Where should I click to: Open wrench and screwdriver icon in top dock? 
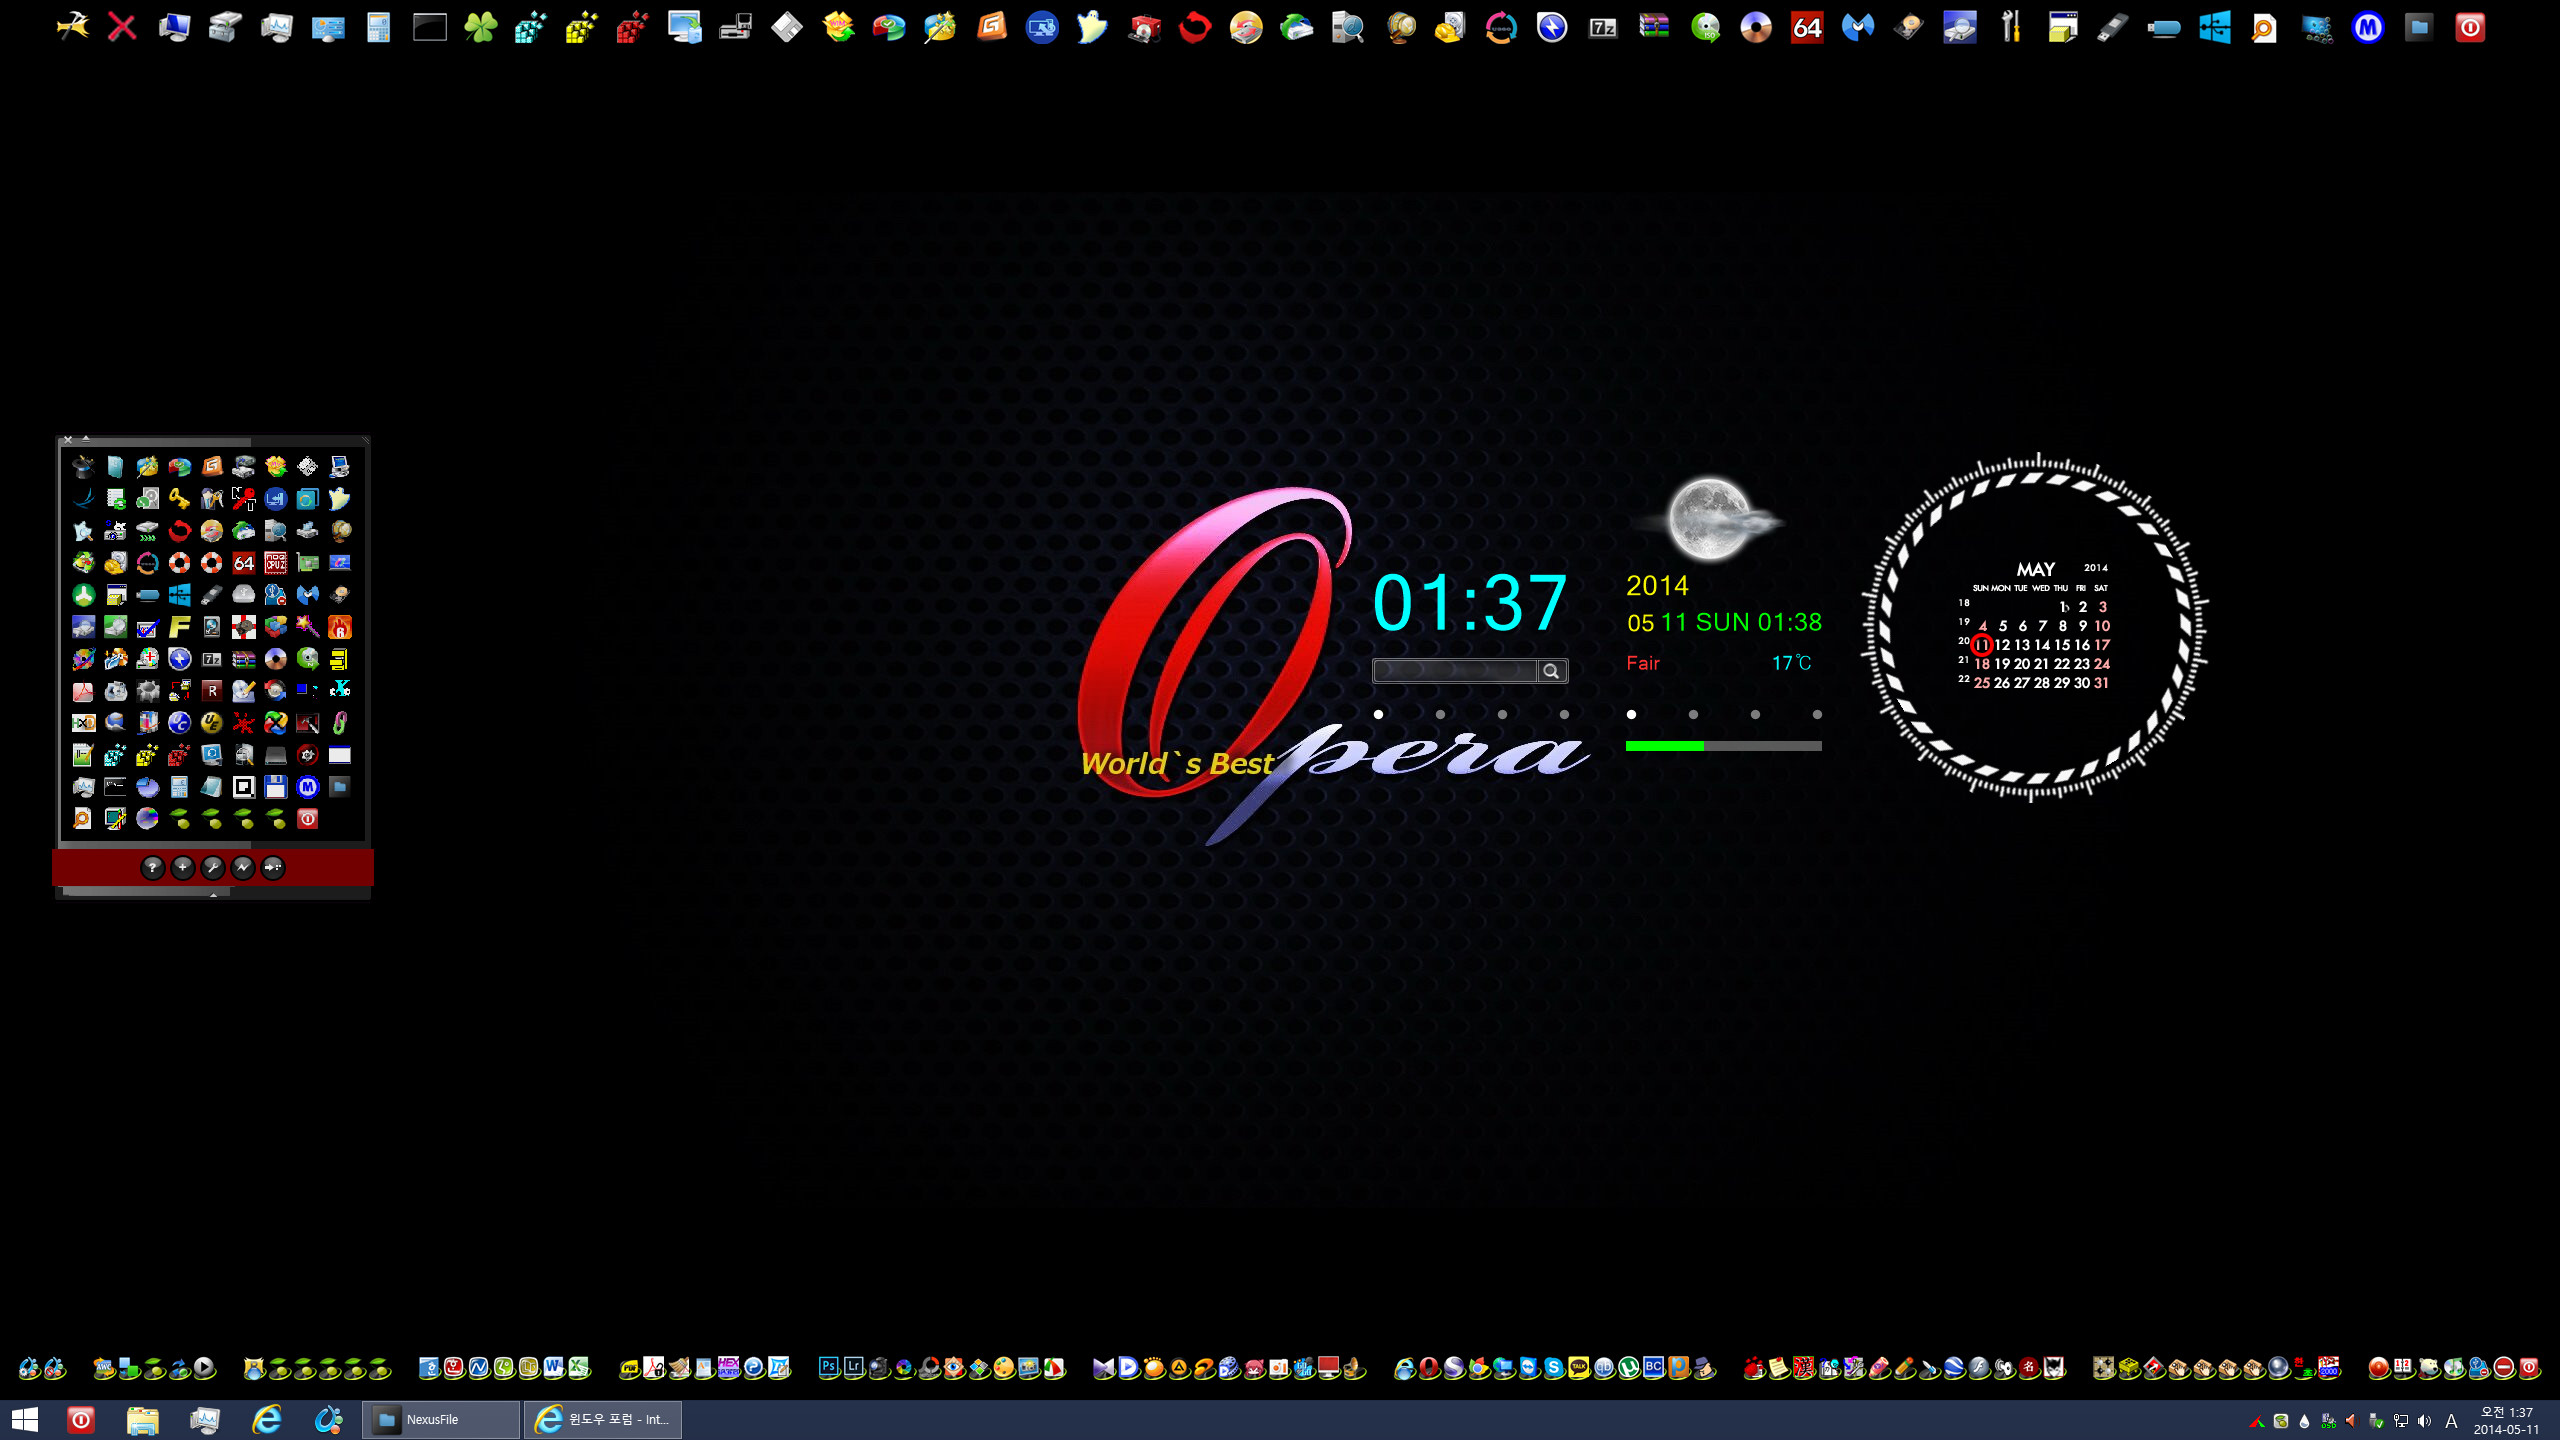(x=2011, y=27)
